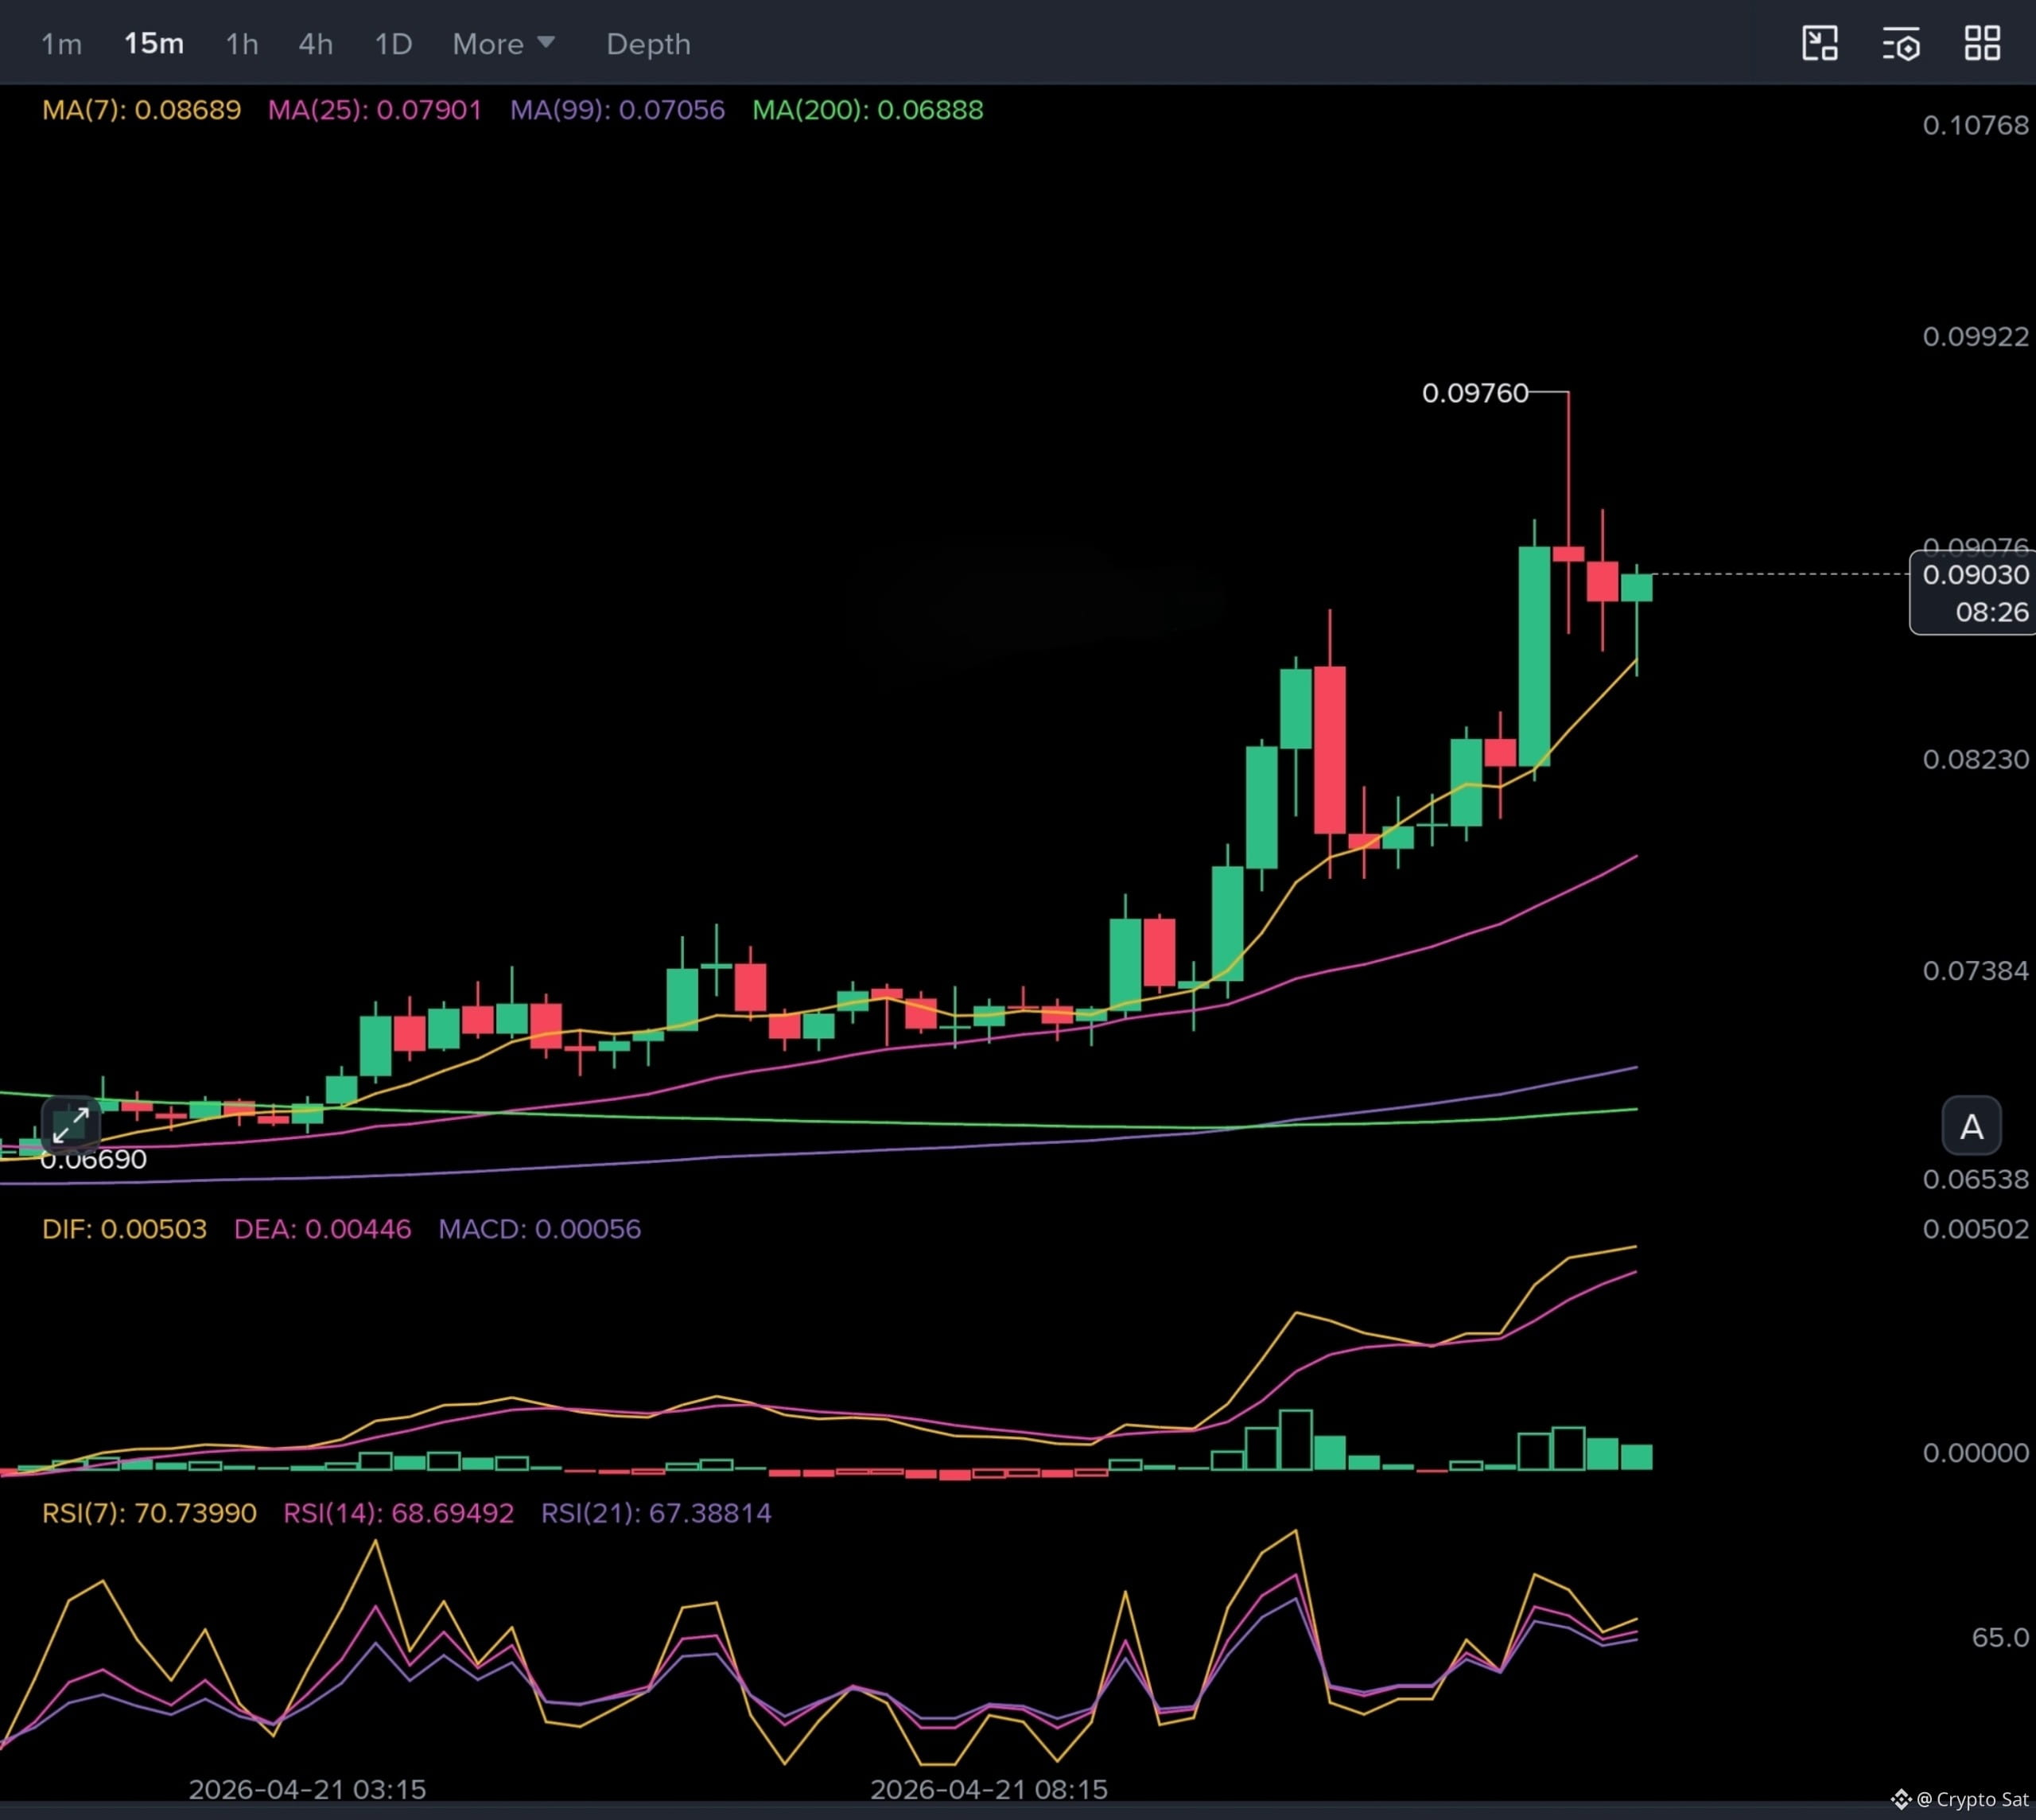Screen dimensions: 2036x1820
Task: Click the high price marker 0.09760
Action: pos(1475,393)
